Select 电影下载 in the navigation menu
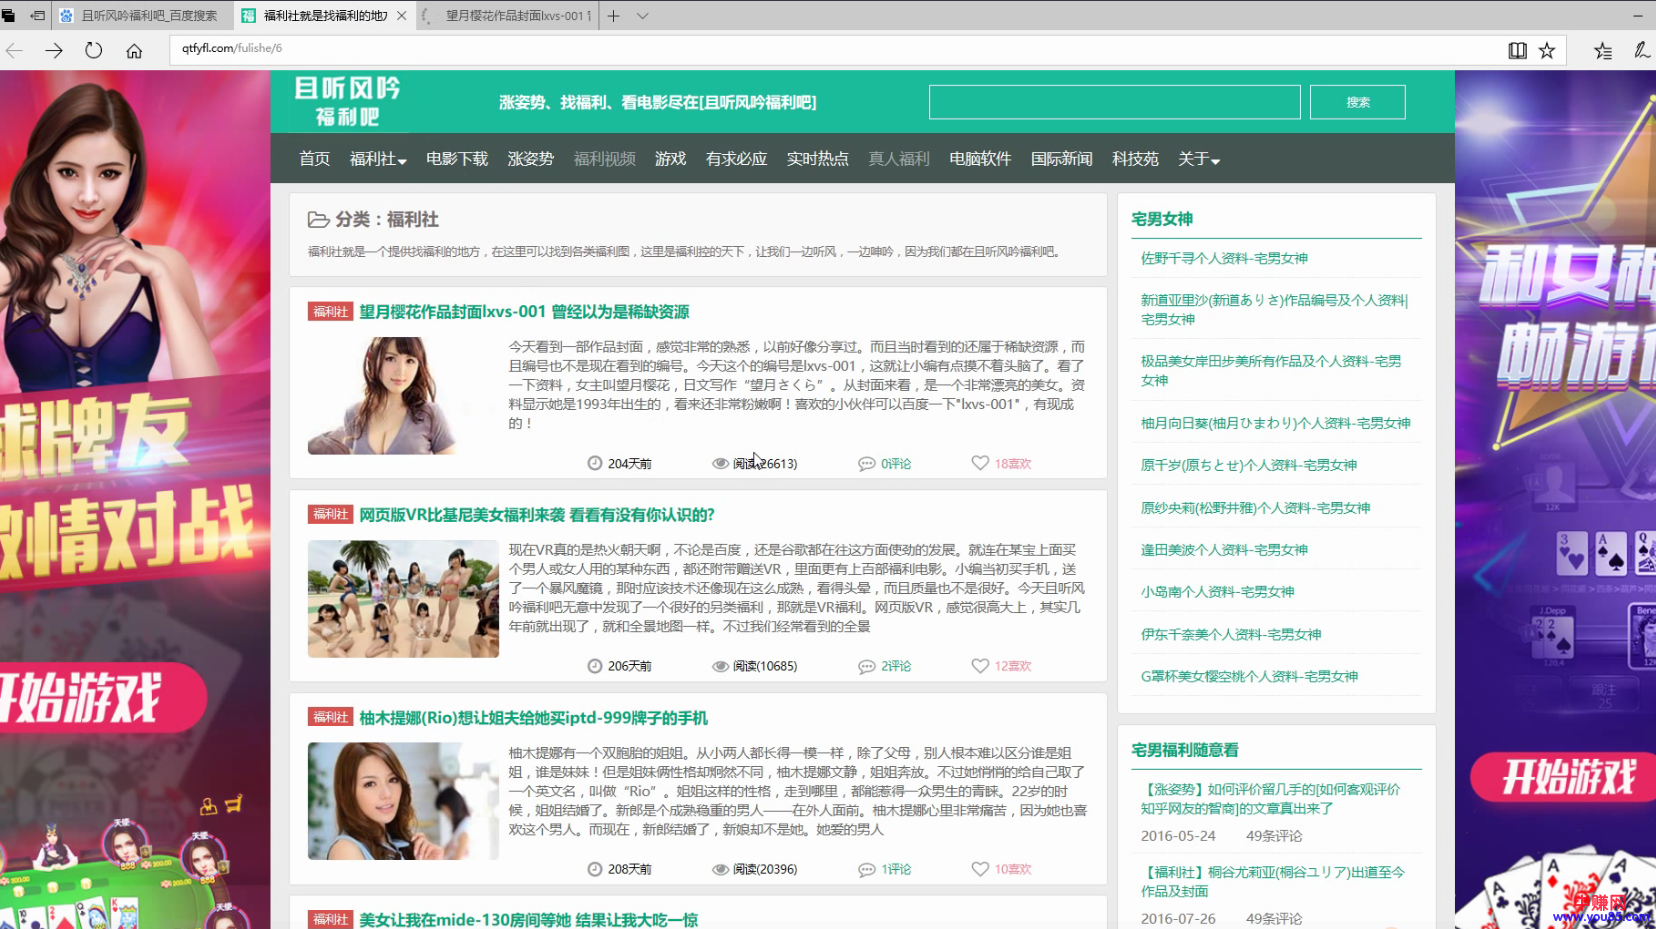This screenshot has width=1656, height=929. click(x=456, y=159)
